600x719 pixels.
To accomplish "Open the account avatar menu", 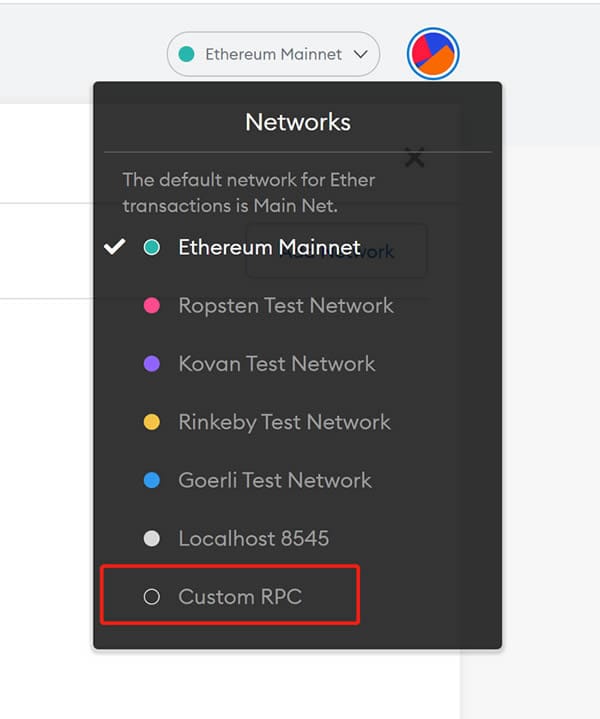I will [433, 54].
